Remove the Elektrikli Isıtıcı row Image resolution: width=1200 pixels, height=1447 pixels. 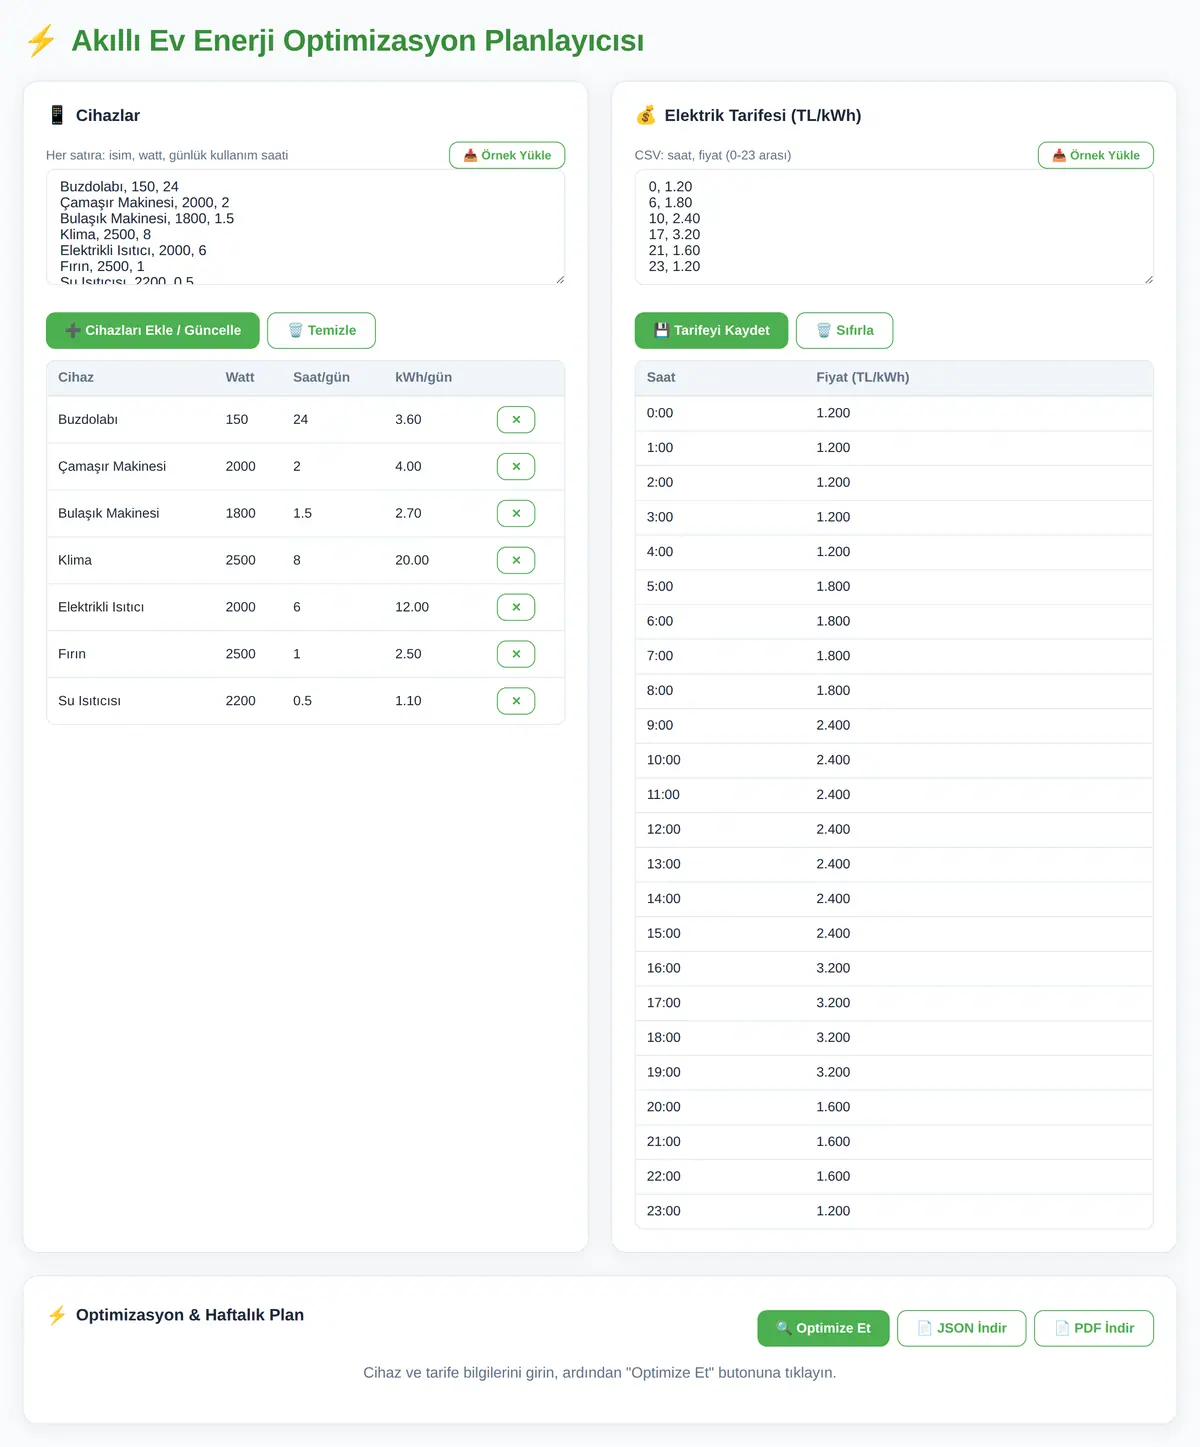[x=516, y=608]
